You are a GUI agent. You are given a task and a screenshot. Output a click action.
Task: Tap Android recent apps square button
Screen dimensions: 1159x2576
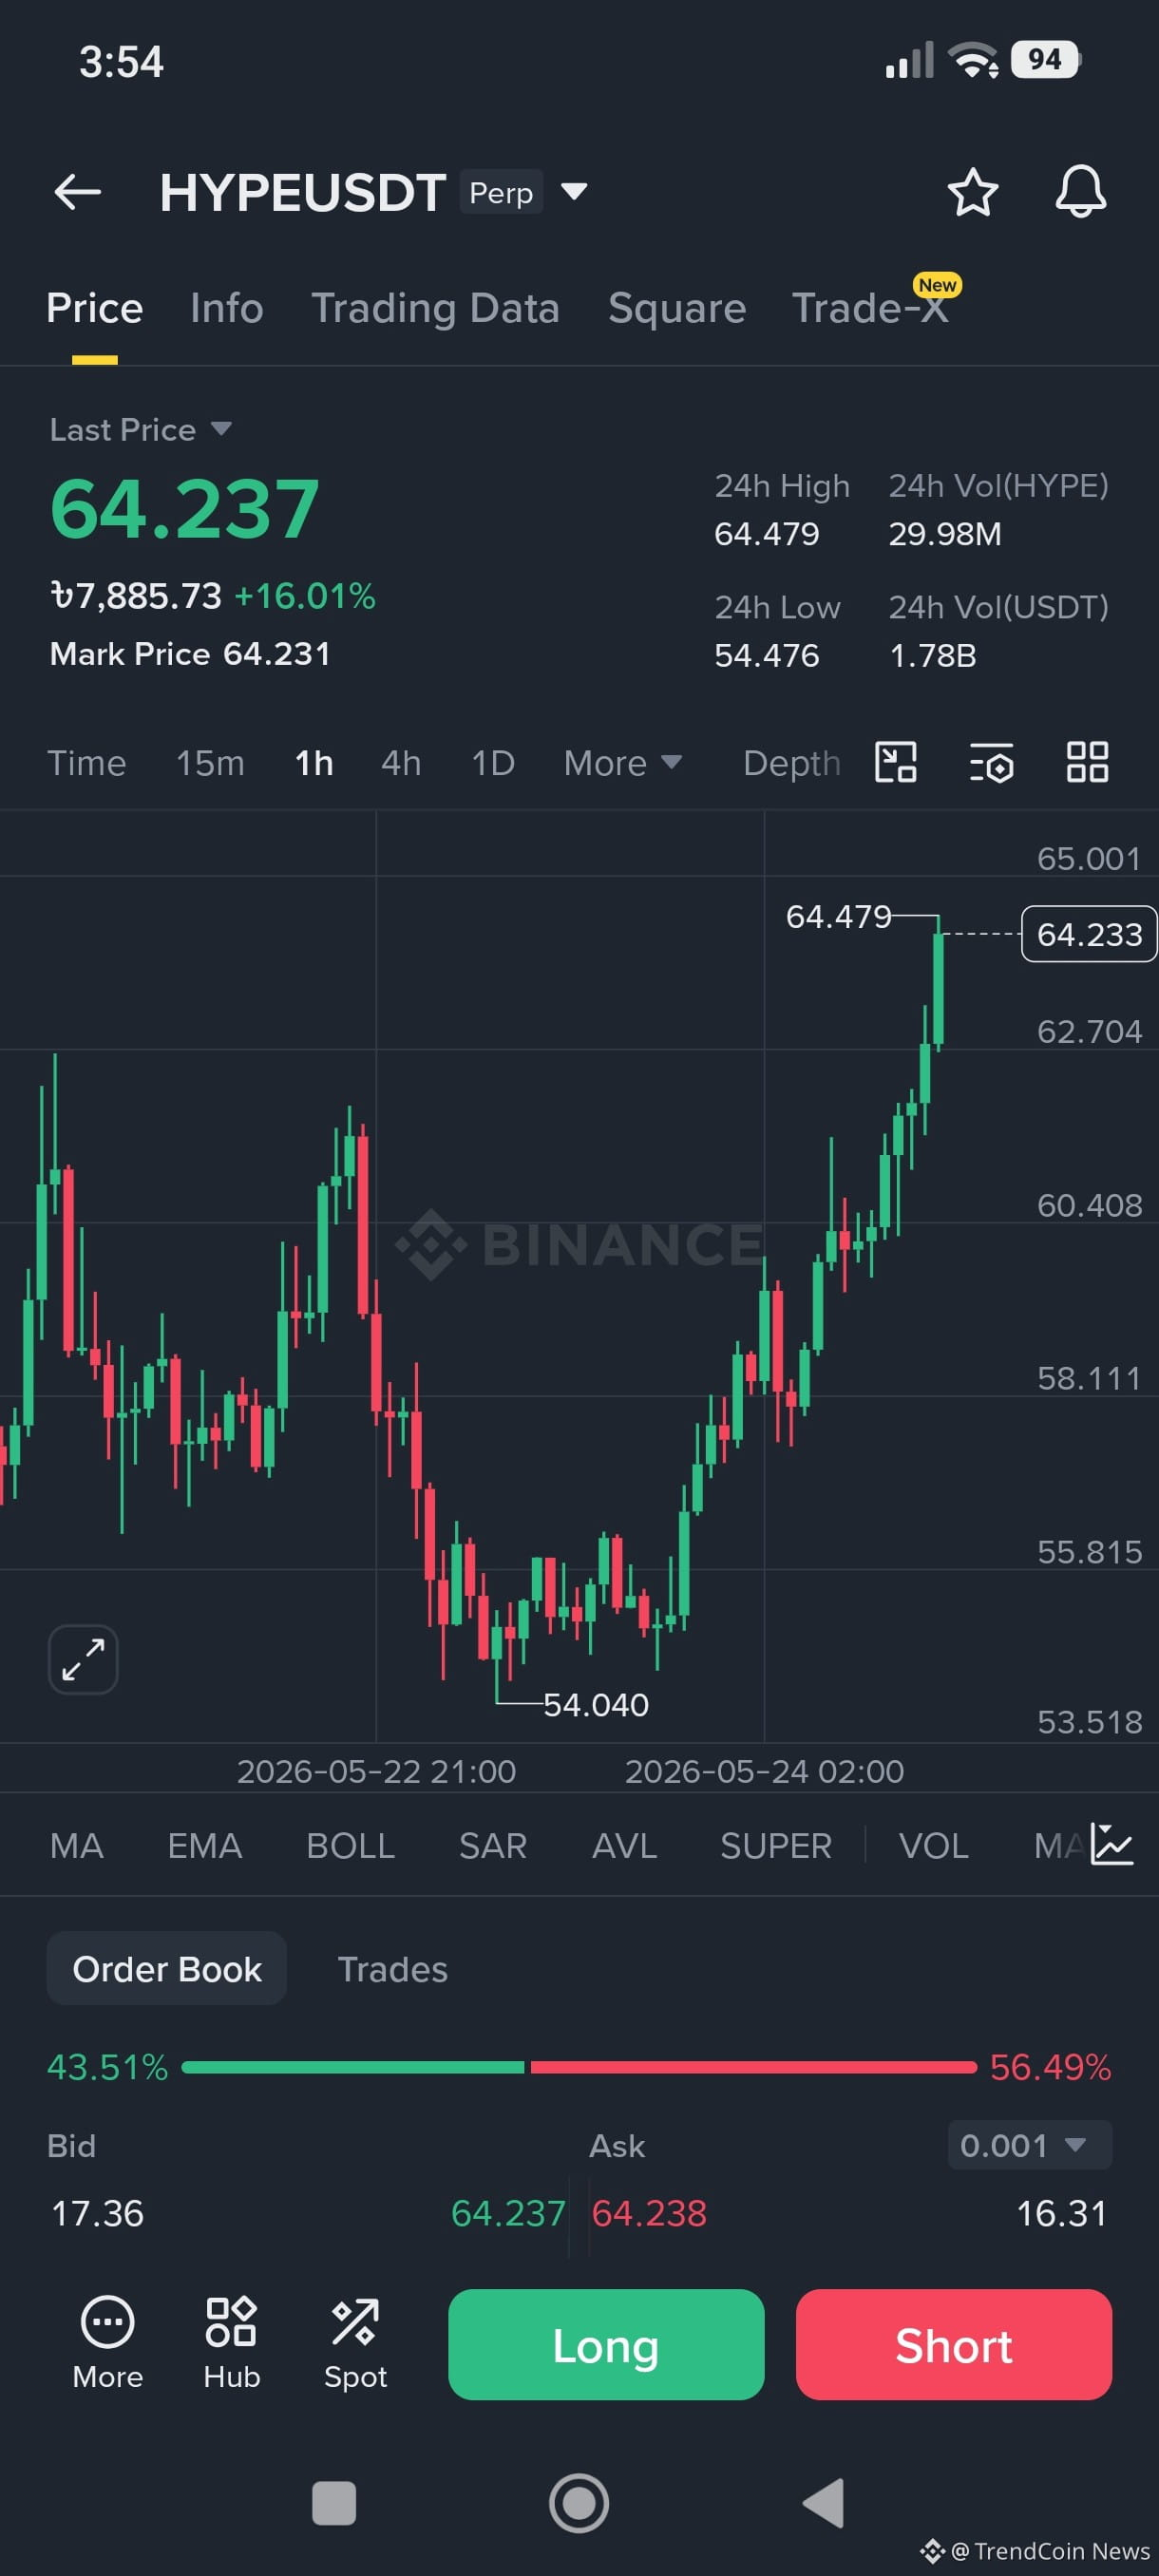coord(334,2503)
